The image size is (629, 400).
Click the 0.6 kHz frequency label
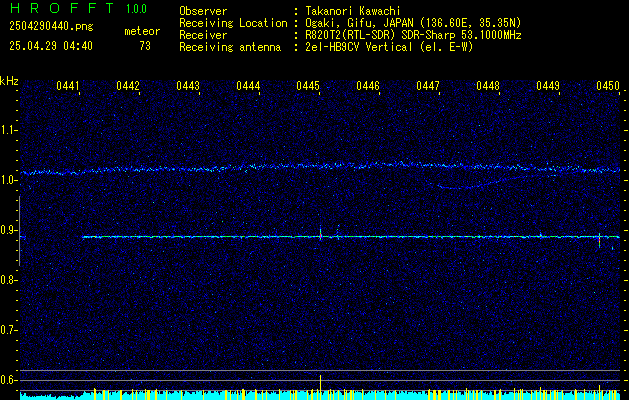10,380
